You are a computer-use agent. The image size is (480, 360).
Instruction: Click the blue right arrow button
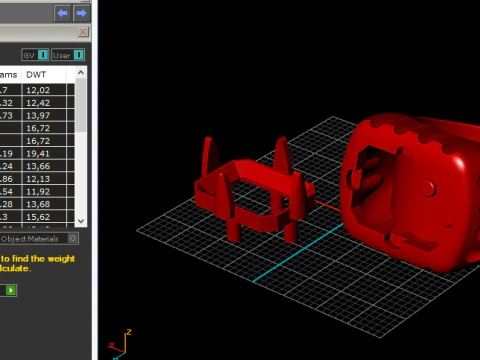(x=81, y=13)
